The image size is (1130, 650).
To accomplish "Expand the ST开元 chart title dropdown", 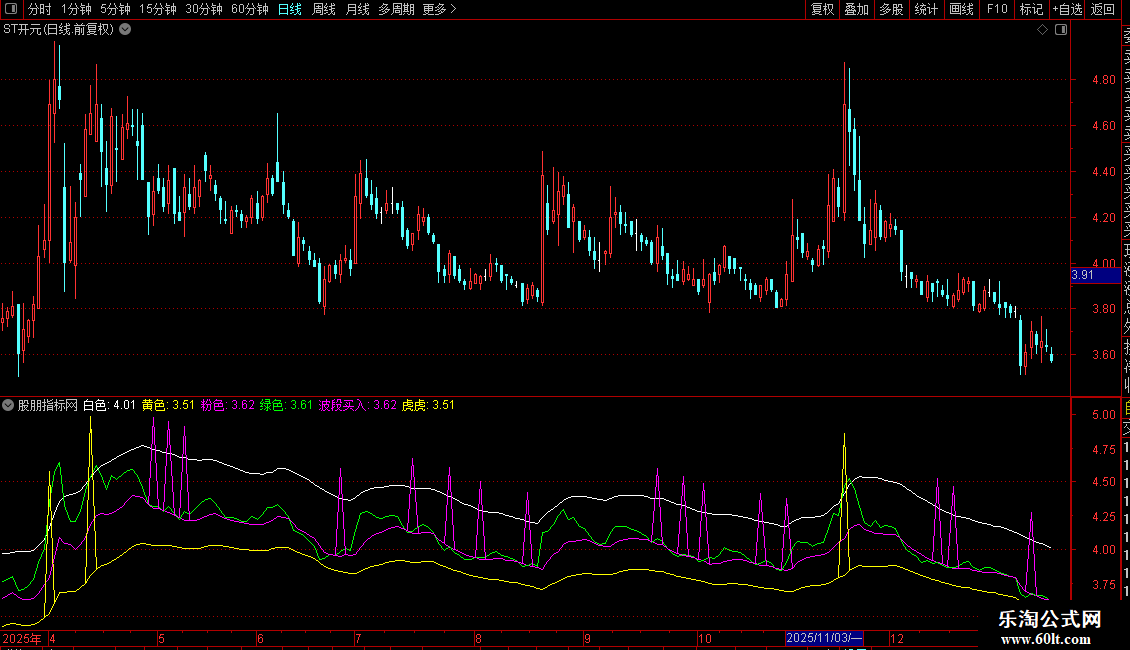I will (125, 29).
